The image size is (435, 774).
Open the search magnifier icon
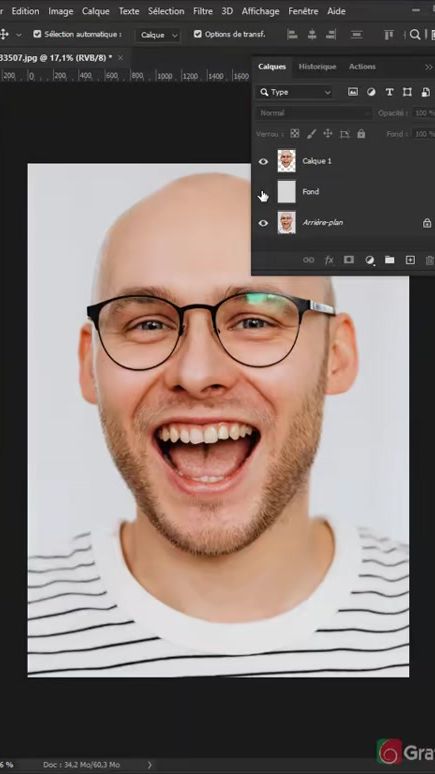tap(415, 34)
